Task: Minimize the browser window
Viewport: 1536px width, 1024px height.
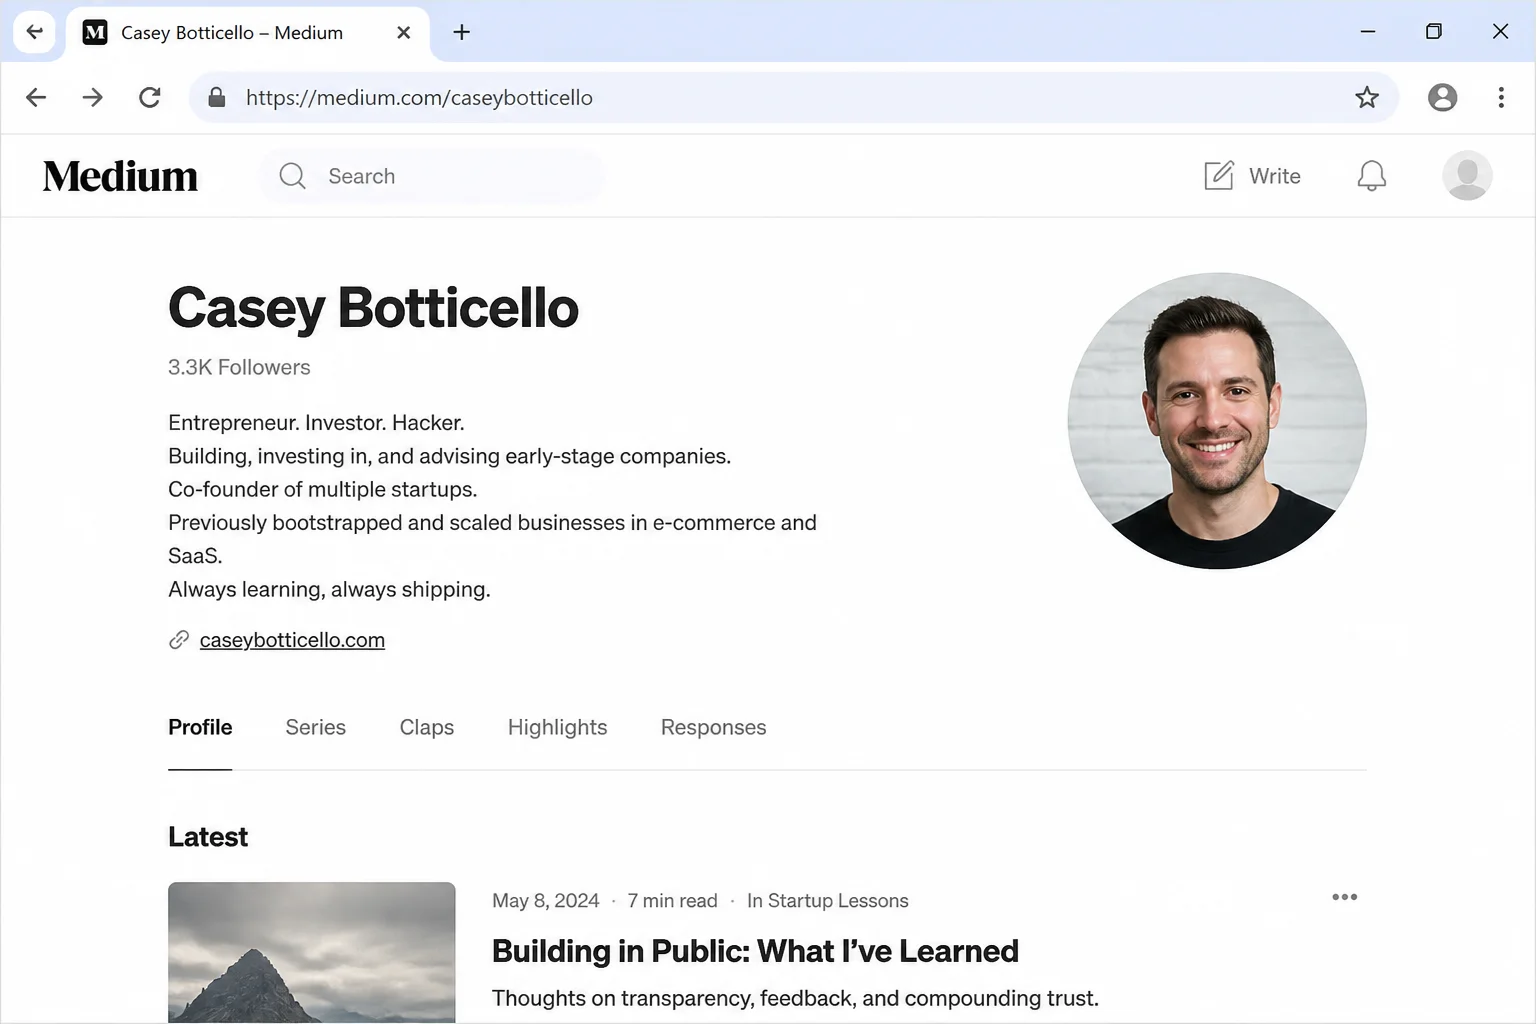Action: coord(1368,32)
